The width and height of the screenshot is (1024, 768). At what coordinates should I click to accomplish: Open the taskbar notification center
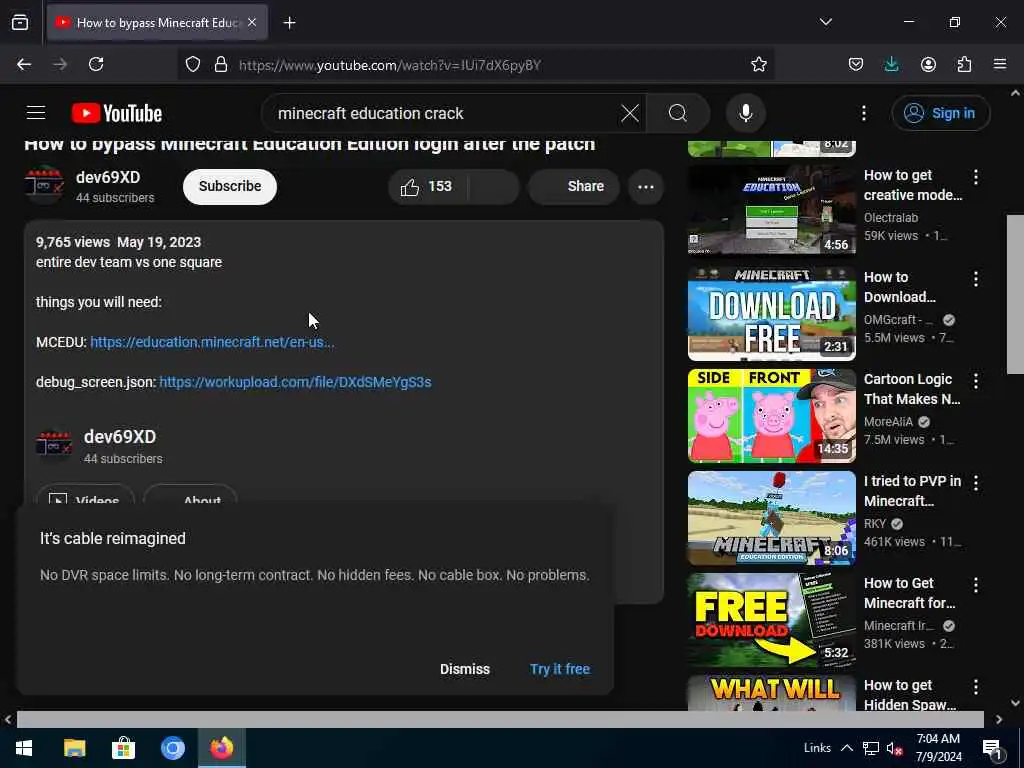click(x=992, y=748)
